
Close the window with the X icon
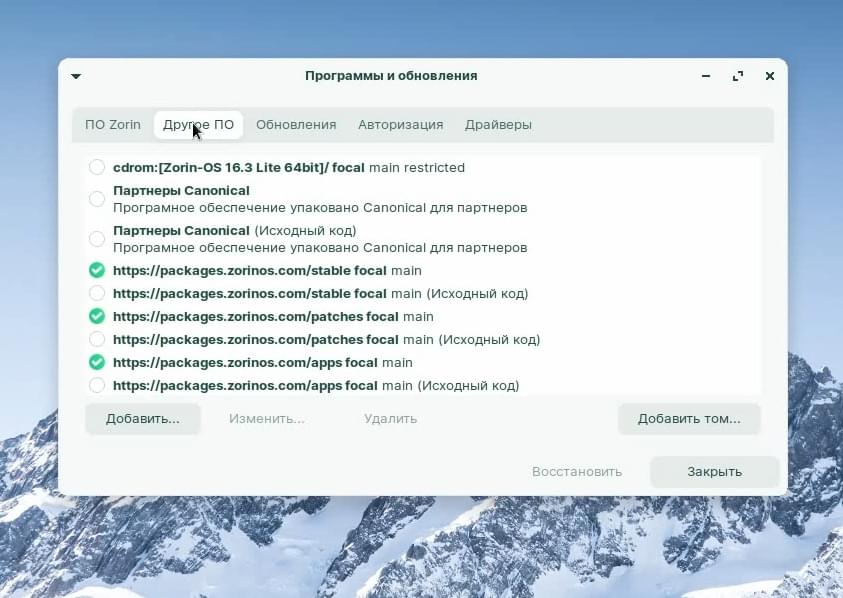770,76
